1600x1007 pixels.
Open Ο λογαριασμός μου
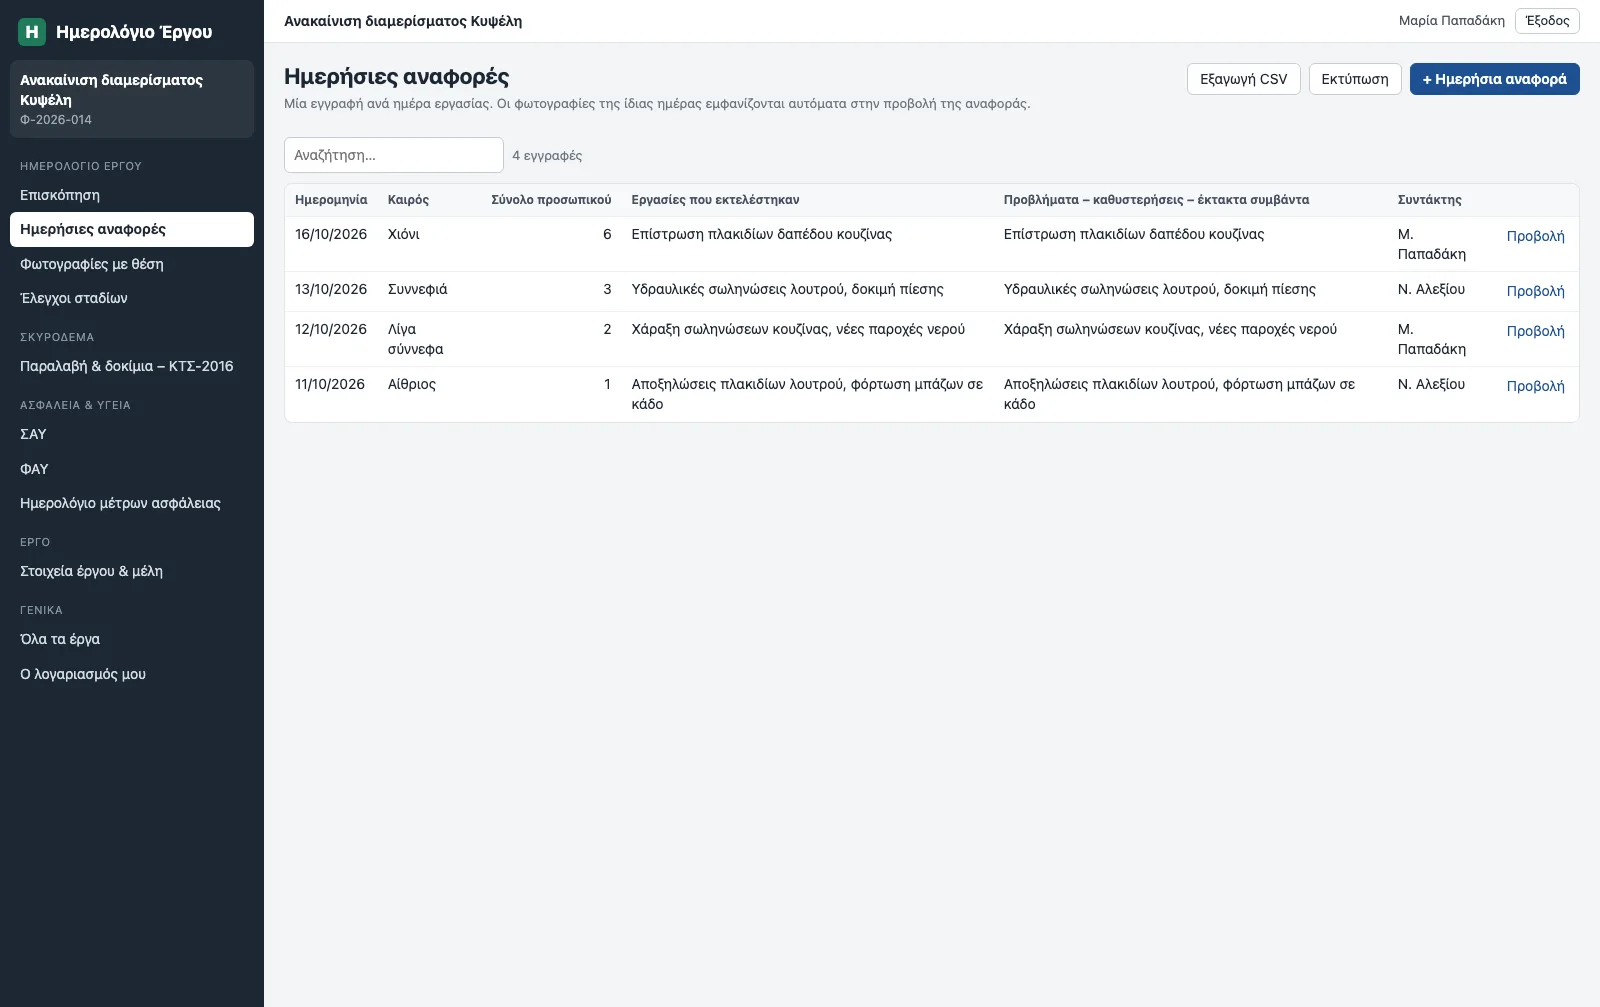click(x=132, y=674)
